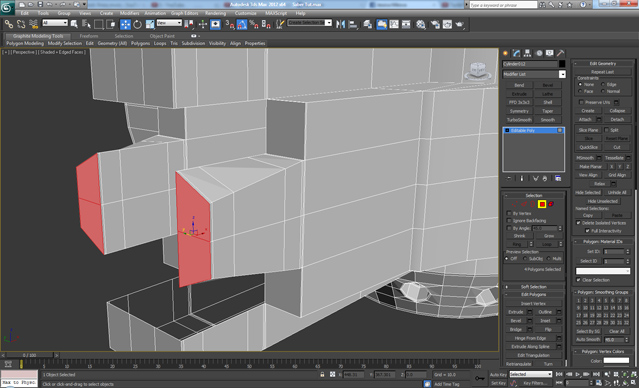Enable Ignore Backfacing checkbox
The height and width of the screenshot is (388, 639).
(x=509, y=221)
